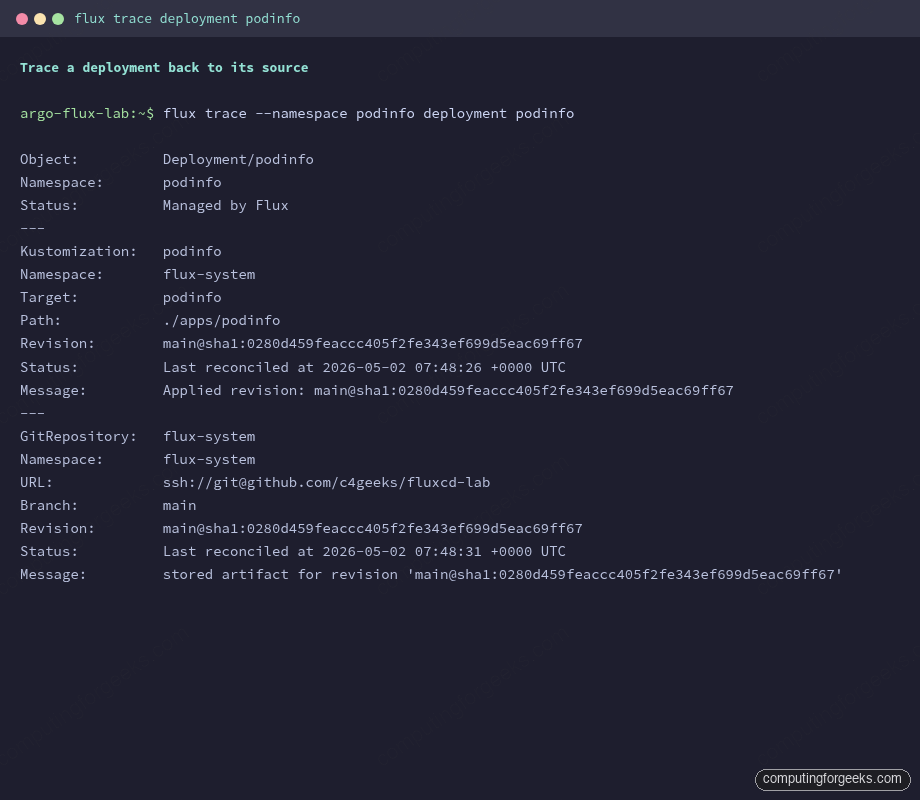Click the GitRepository Revision sha1 value

[x=373, y=528]
